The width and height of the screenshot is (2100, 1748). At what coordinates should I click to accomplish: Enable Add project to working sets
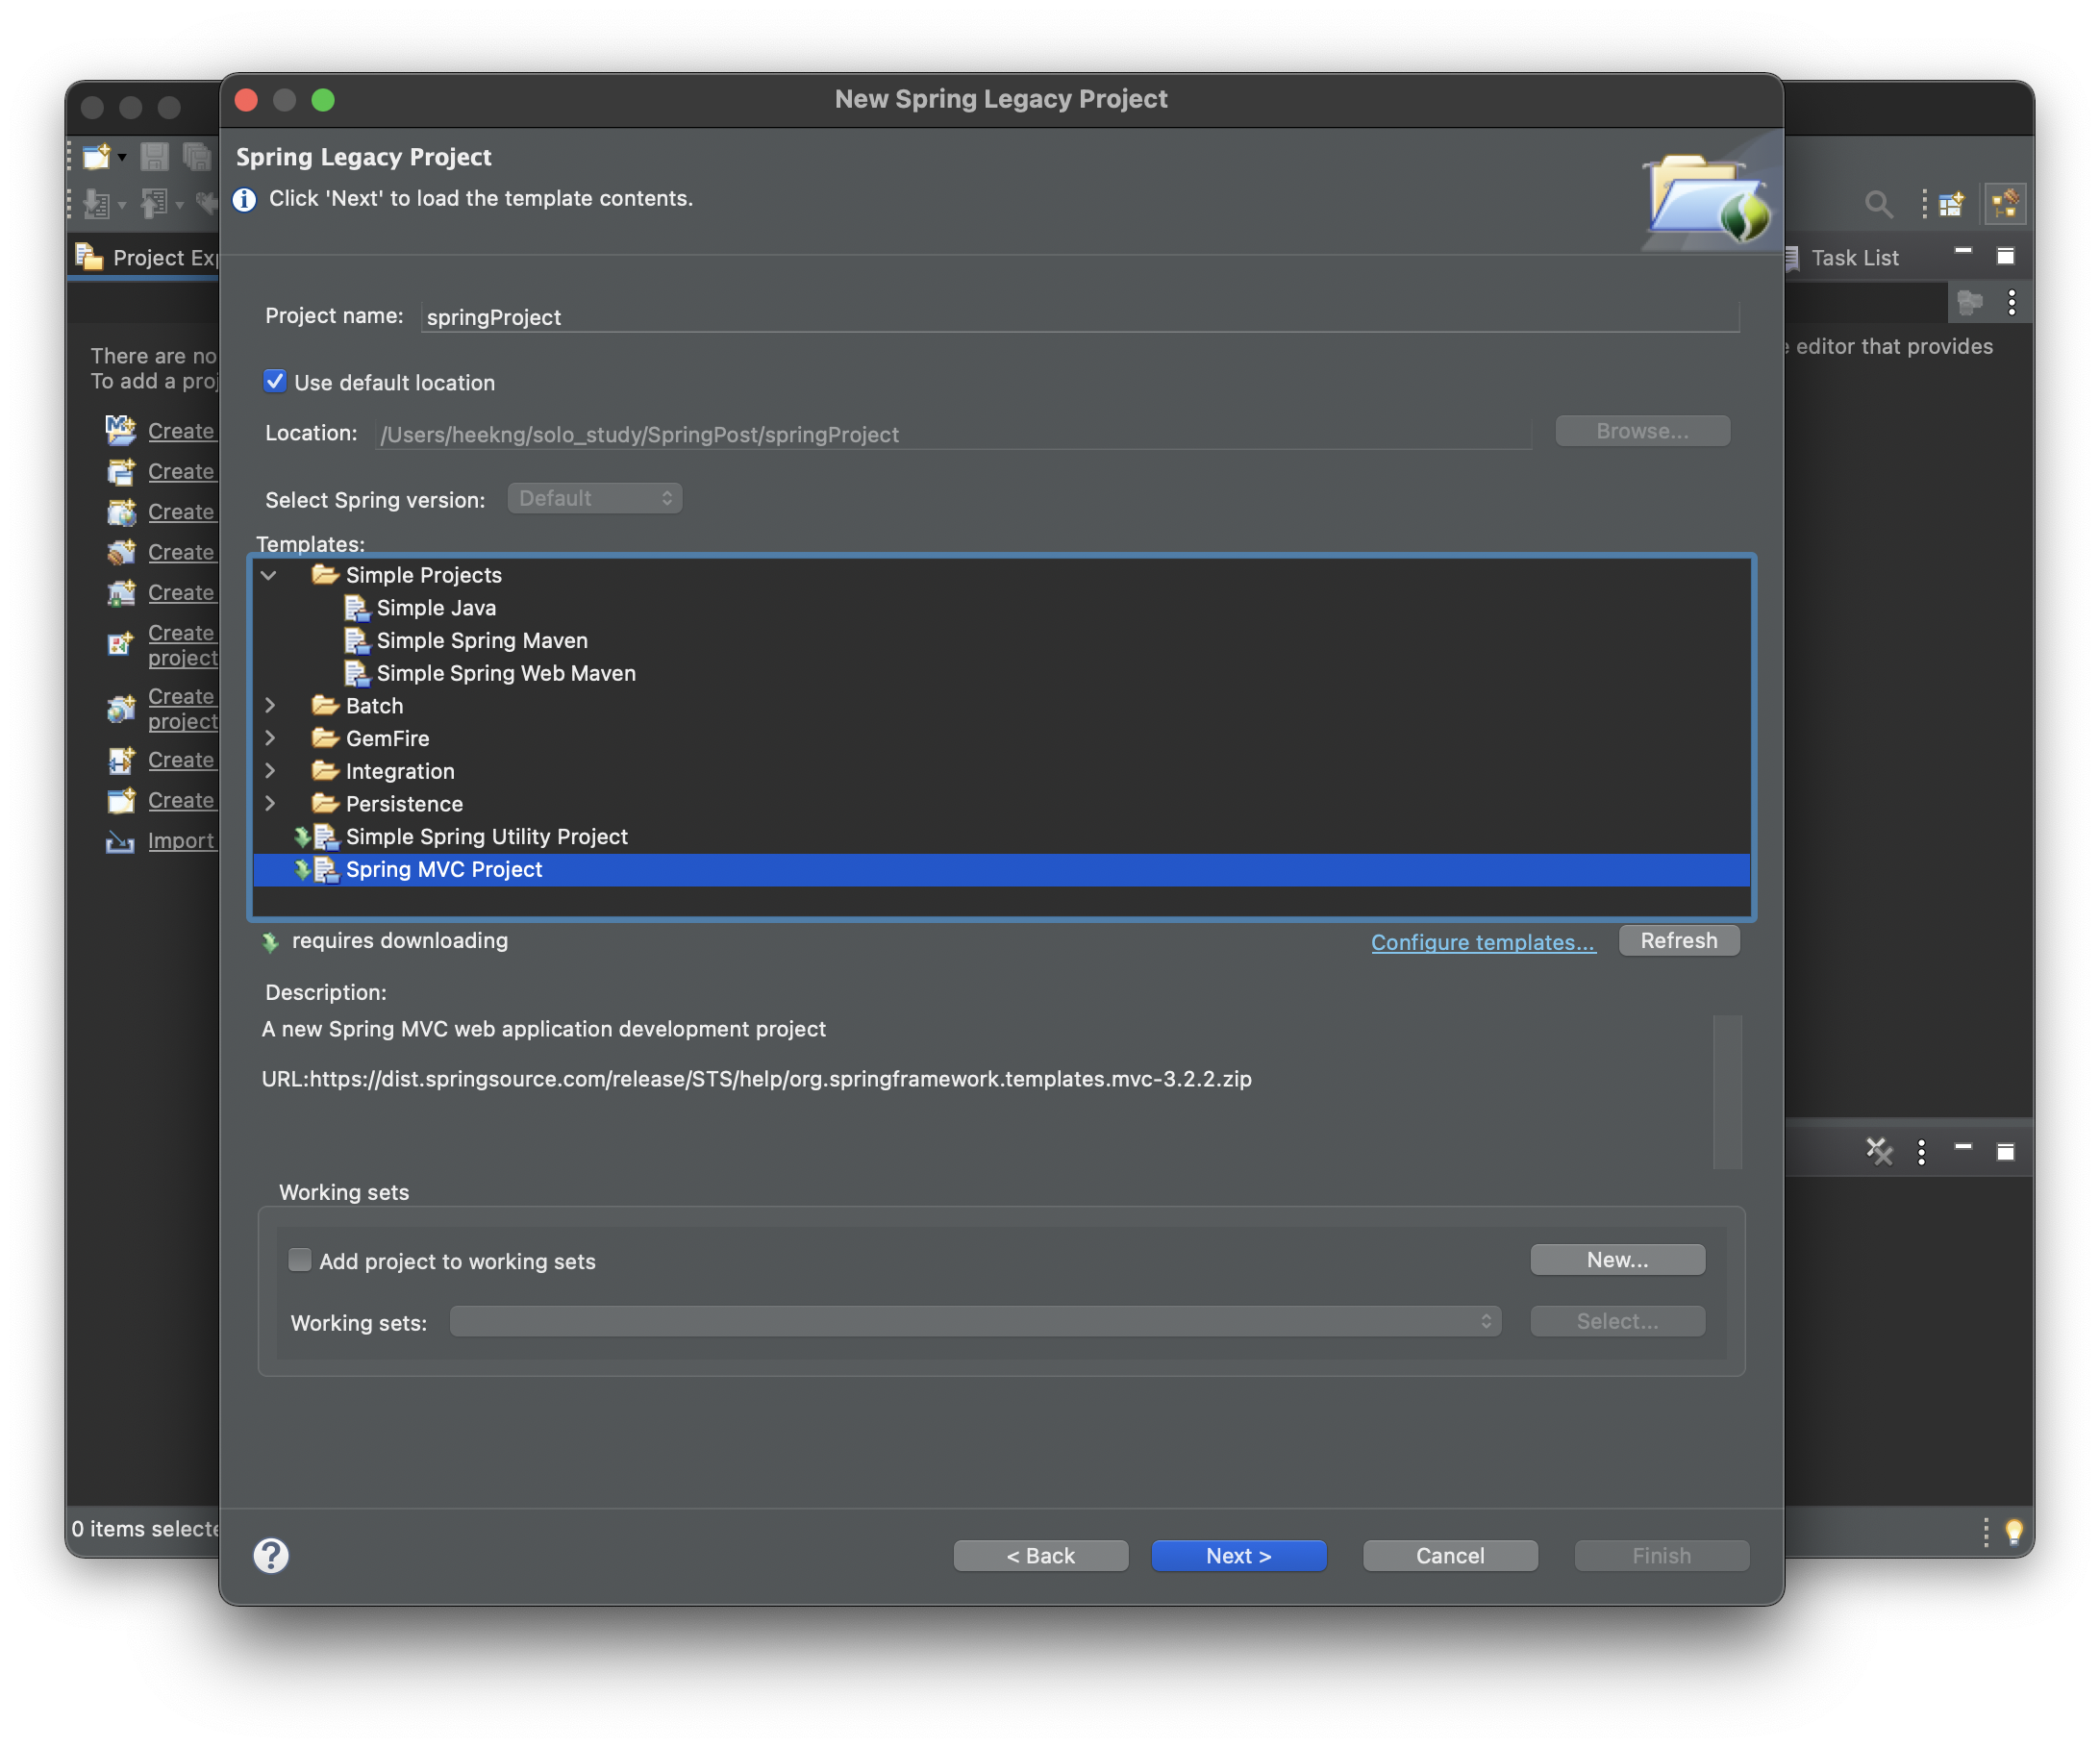[x=300, y=1260]
